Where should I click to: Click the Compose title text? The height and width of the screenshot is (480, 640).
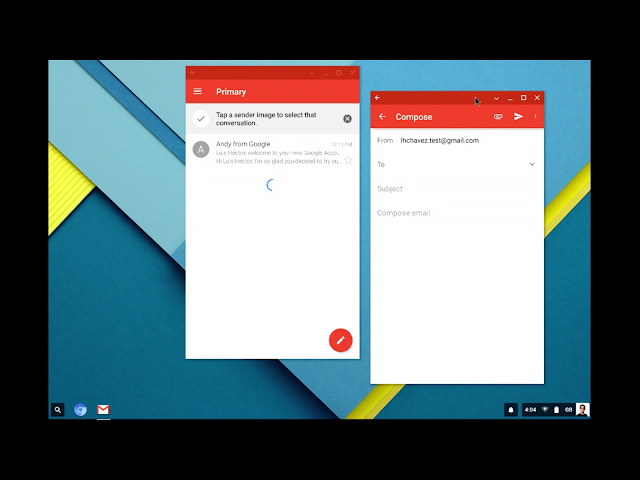pos(413,117)
